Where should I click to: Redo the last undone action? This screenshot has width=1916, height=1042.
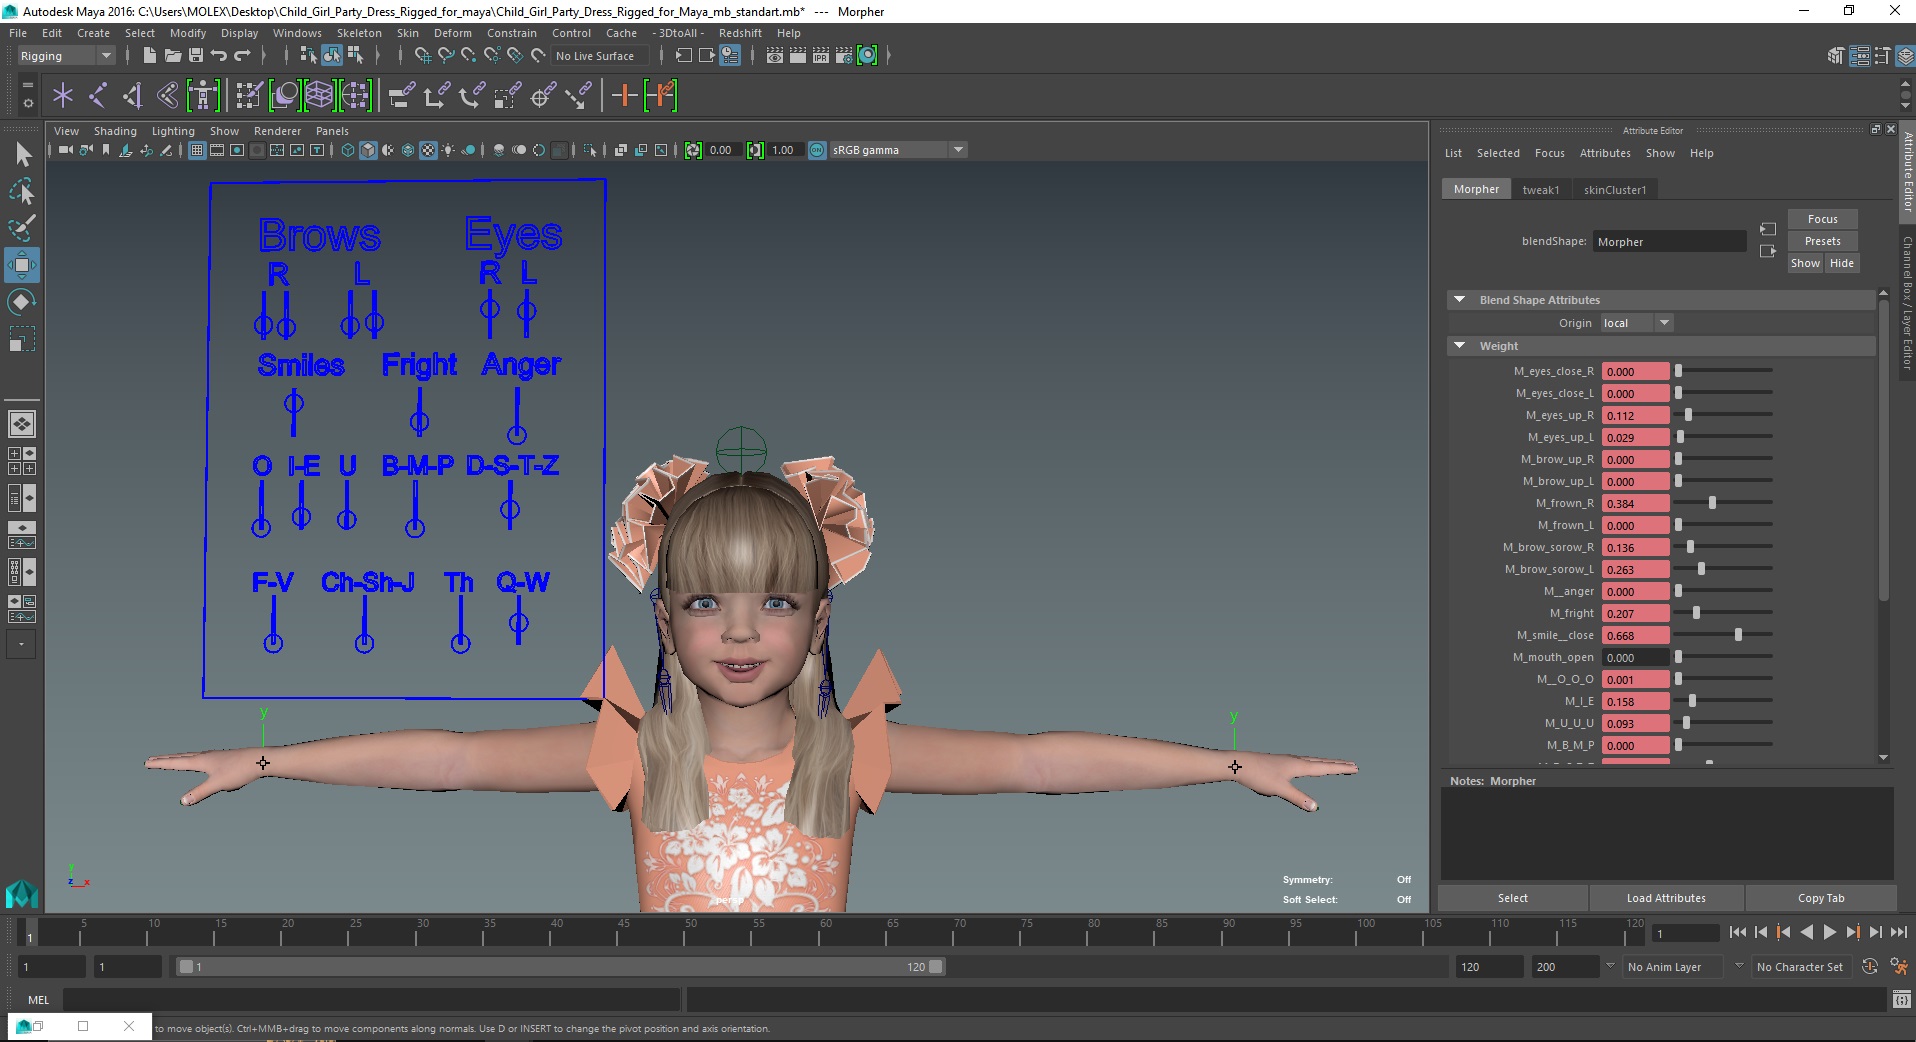click(x=242, y=56)
